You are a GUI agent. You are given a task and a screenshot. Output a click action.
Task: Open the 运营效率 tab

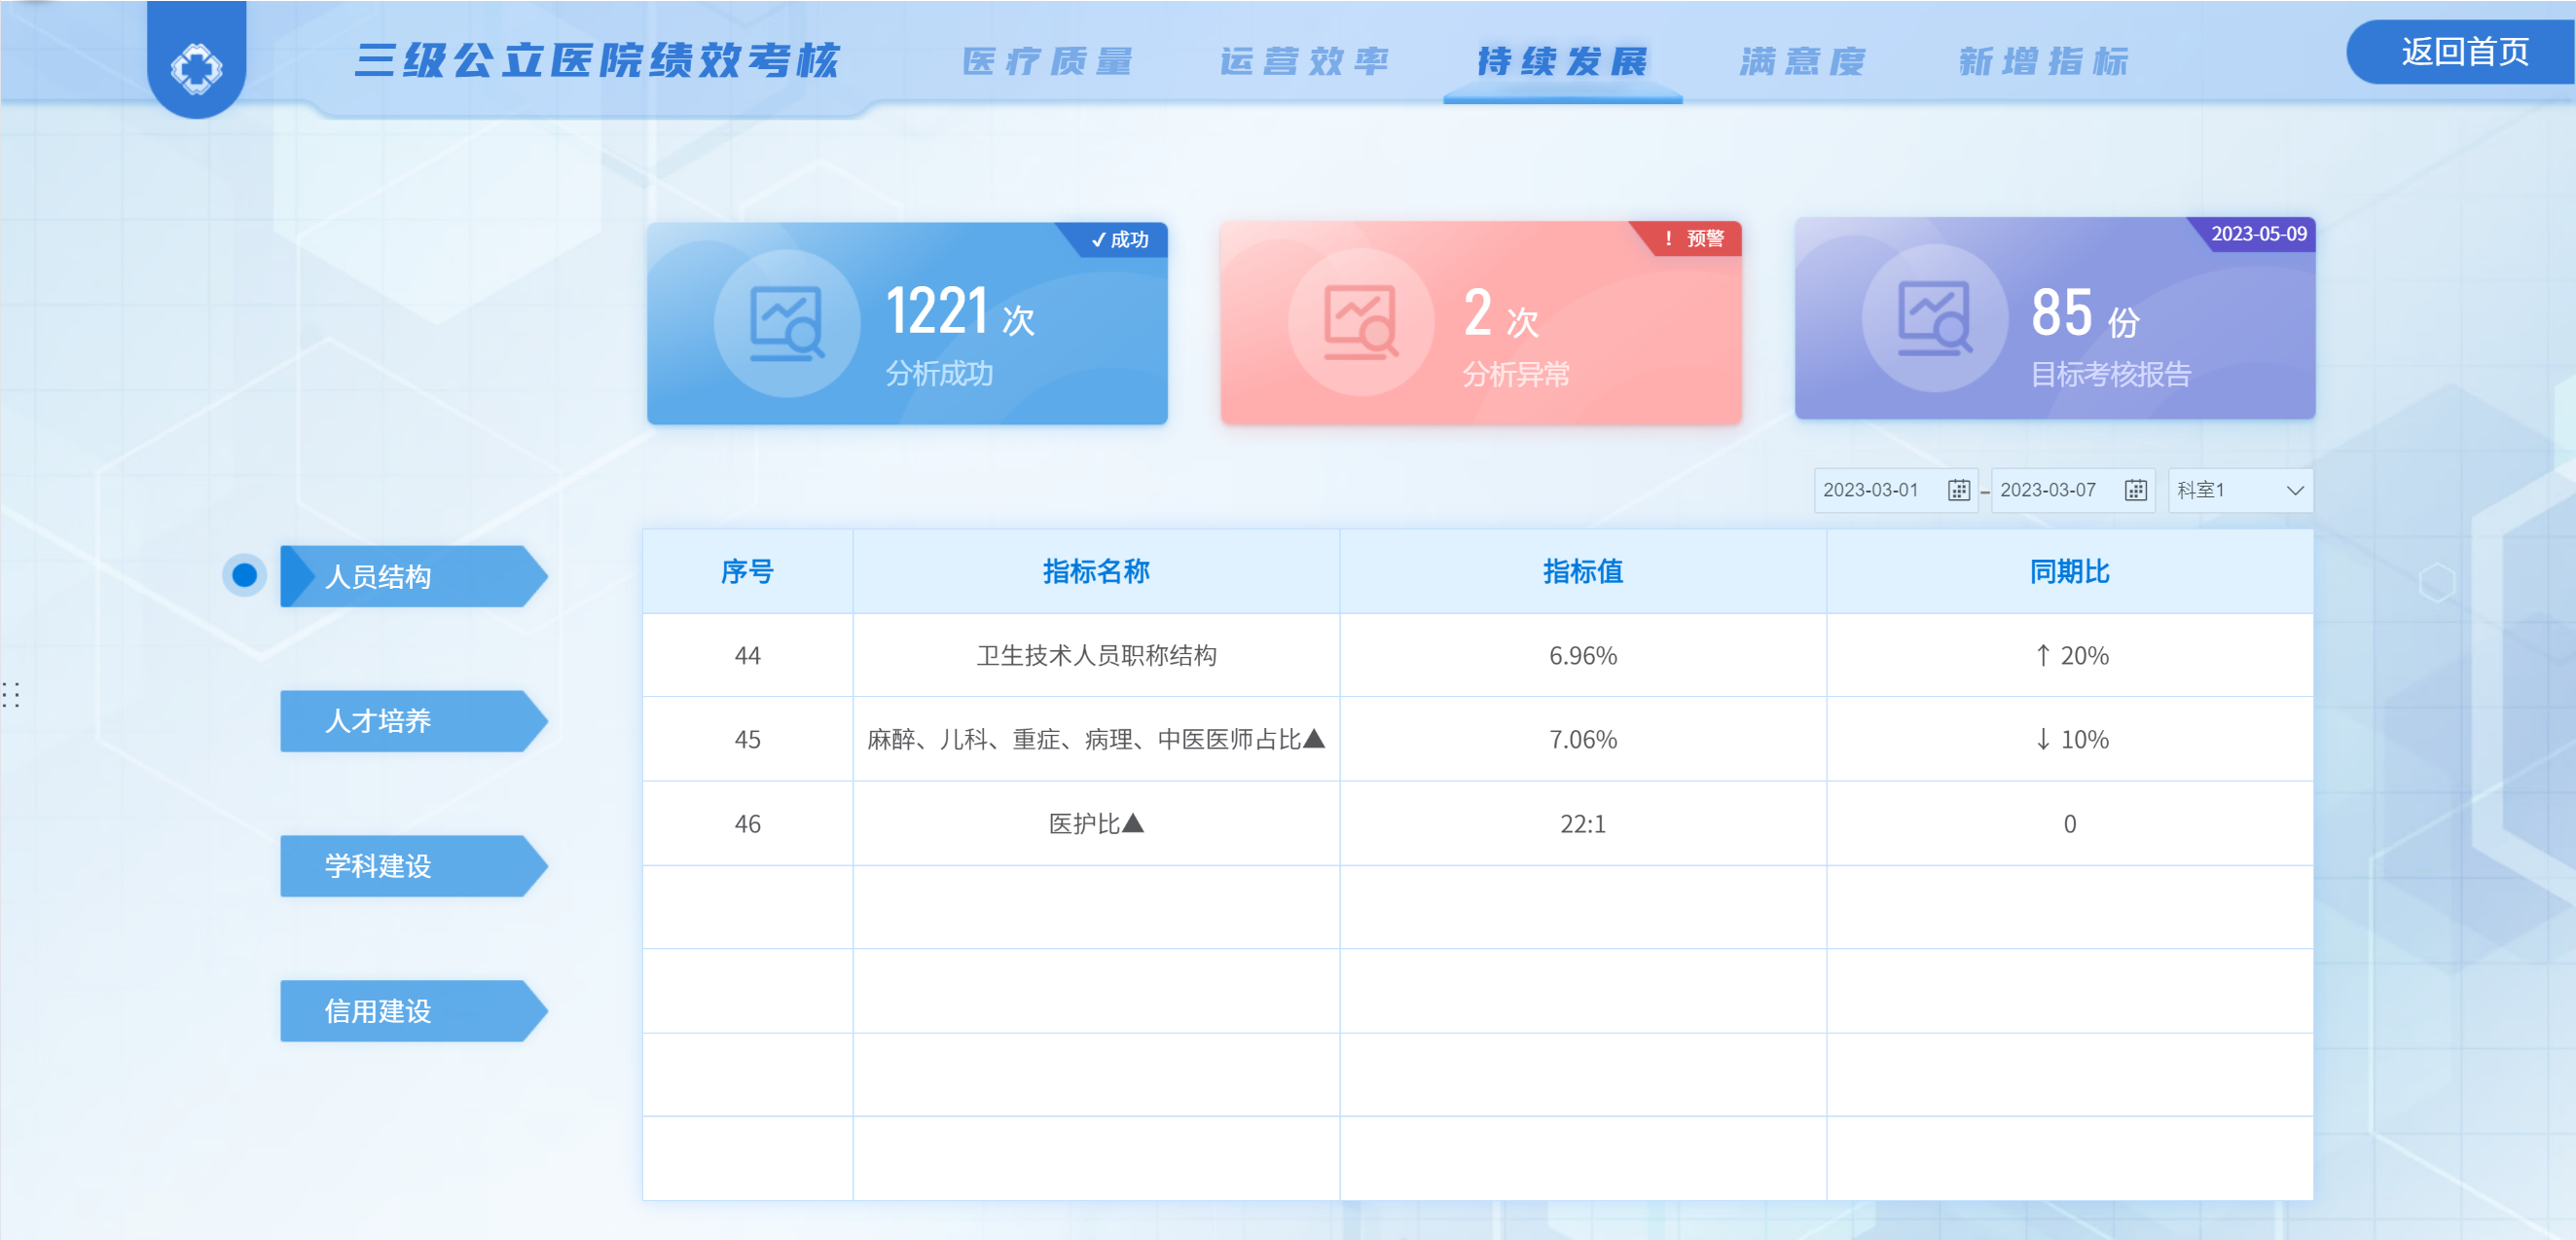tap(1303, 62)
